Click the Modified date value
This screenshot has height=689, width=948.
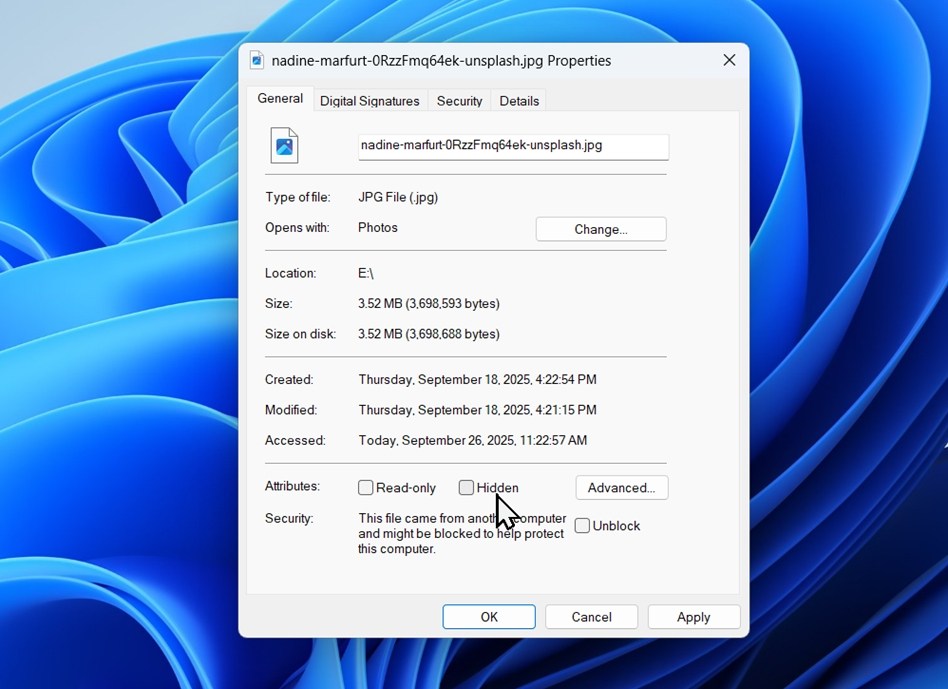[477, 410]
